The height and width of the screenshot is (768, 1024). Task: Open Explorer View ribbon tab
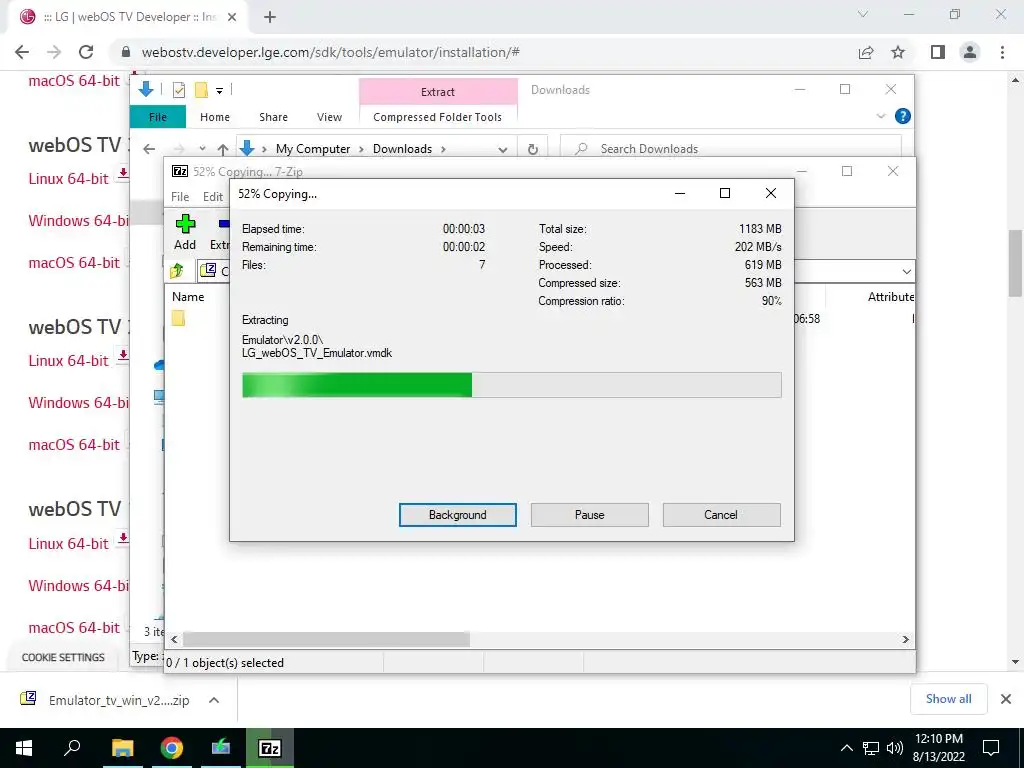pyautogui.click(x=329, y=117)
